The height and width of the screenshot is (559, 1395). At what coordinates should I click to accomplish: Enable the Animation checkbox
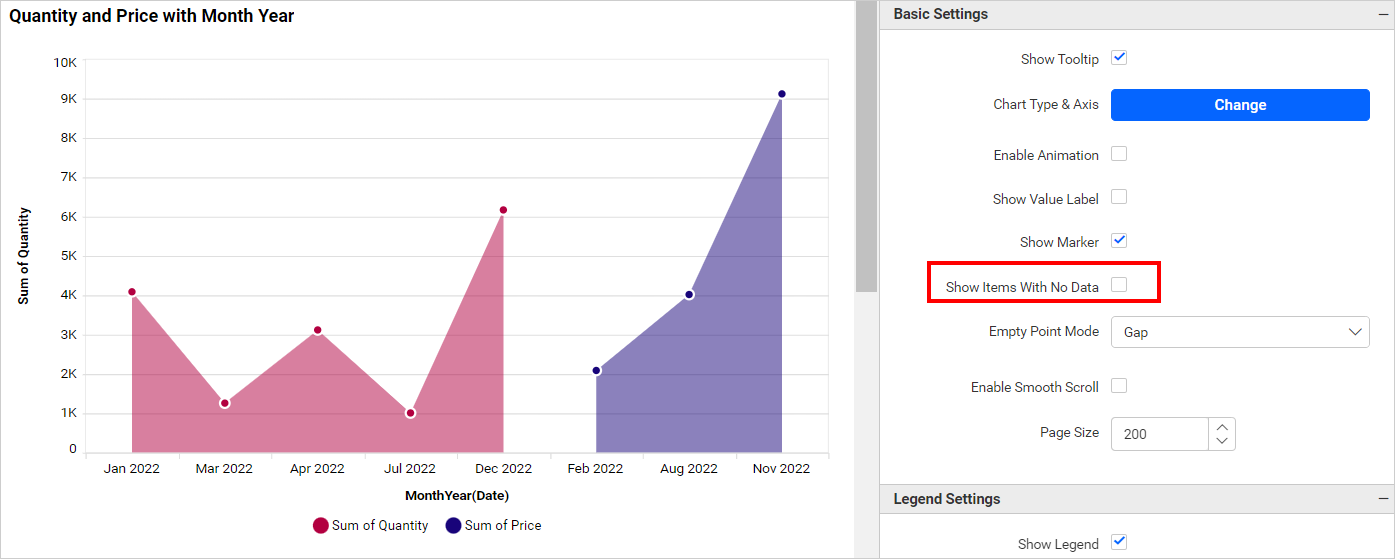point(1119,154)
